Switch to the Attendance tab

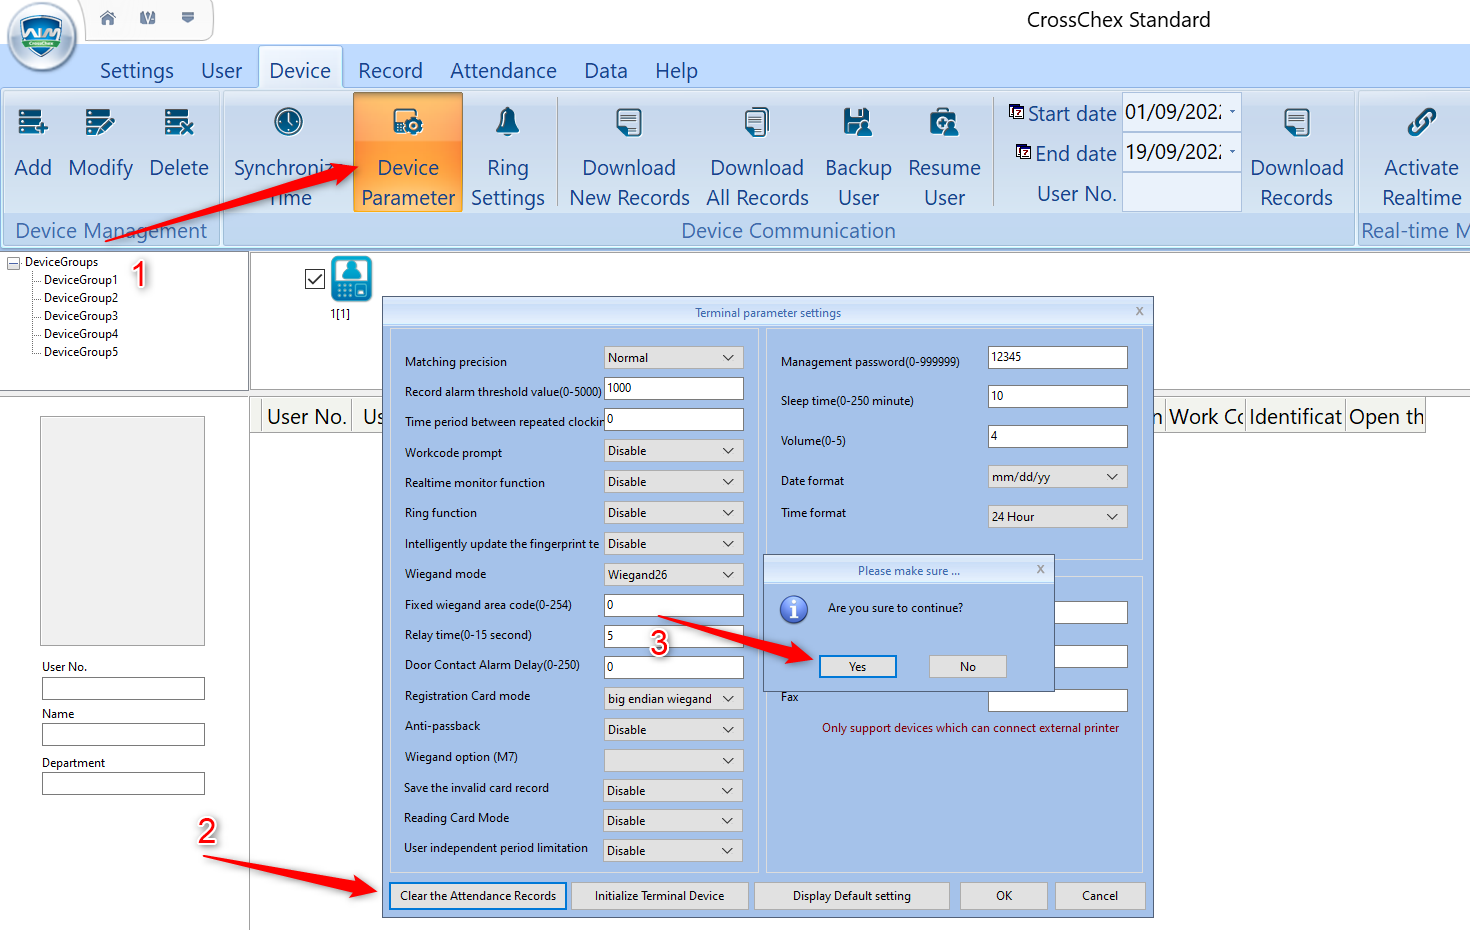(503, 71)
